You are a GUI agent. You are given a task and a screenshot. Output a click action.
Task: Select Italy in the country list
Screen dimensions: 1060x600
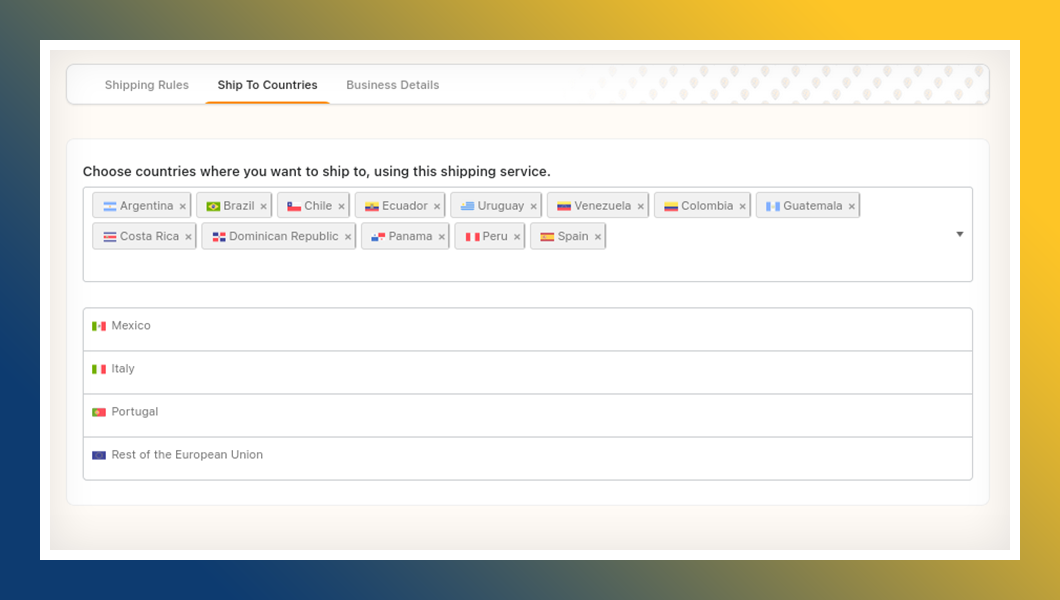tap(527, 372)
